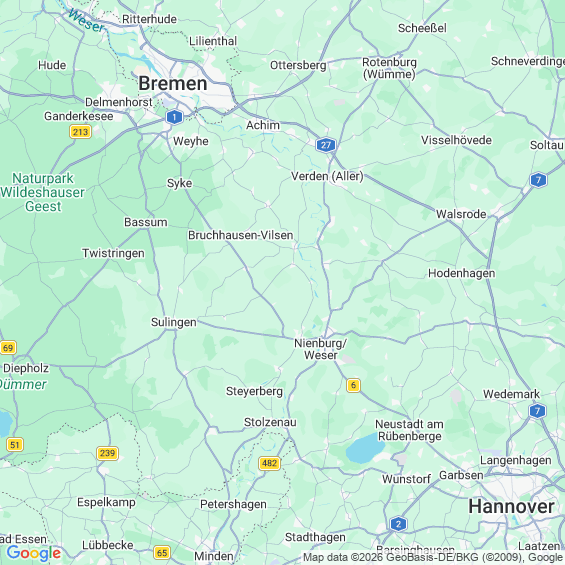Click the Verden (Aller) town label
565x565 pixels.
click(x=327, y=176)
